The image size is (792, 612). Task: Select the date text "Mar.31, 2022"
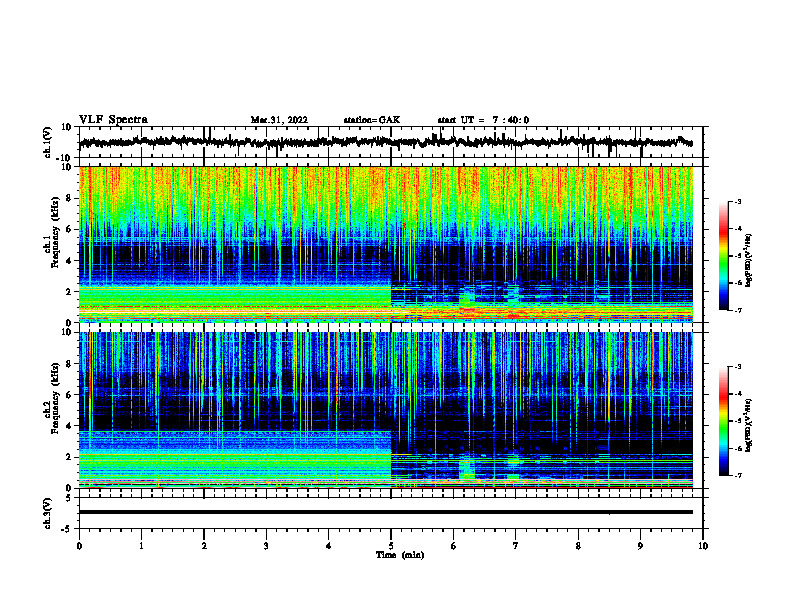coord(279,120)
